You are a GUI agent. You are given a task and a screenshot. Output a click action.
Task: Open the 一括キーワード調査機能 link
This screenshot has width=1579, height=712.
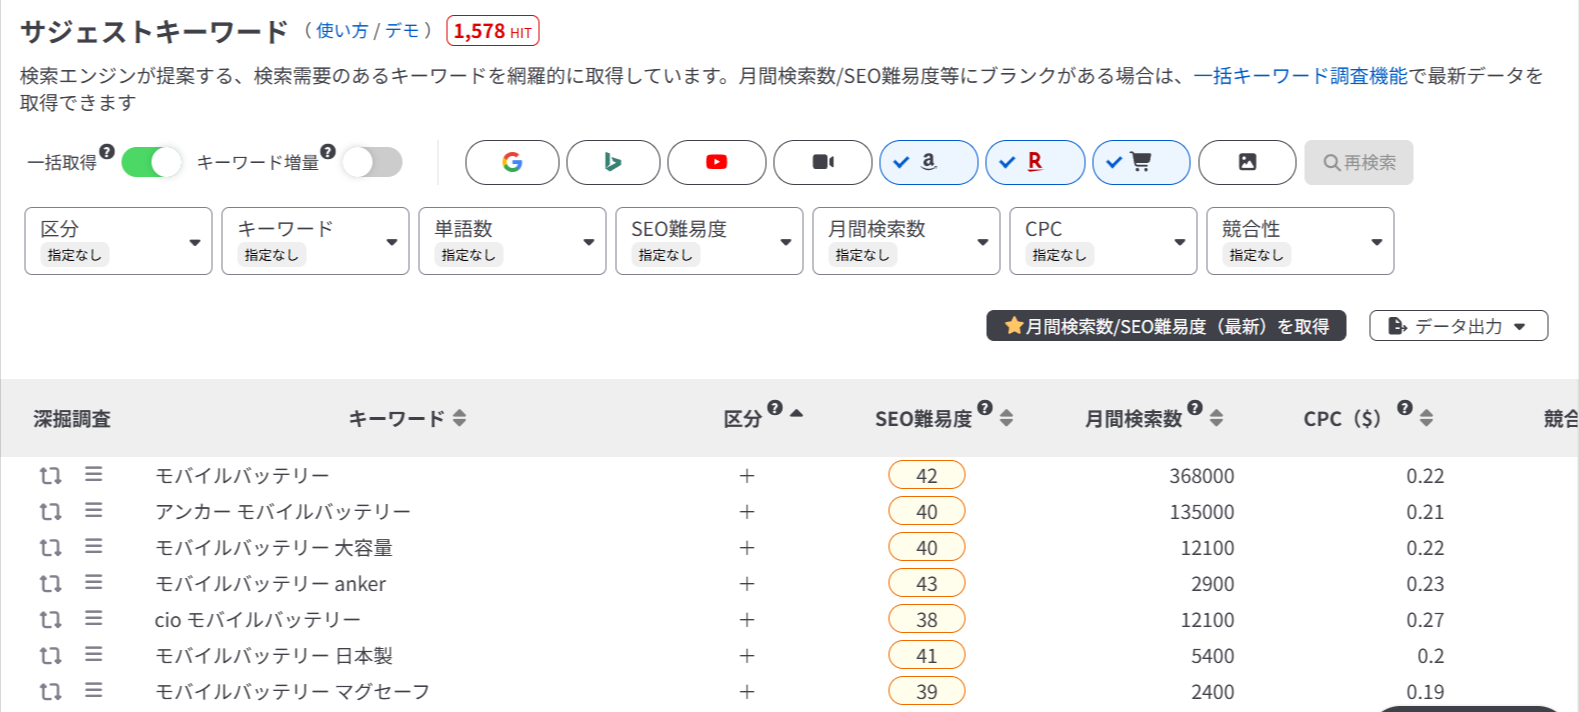pos(1300,76)
